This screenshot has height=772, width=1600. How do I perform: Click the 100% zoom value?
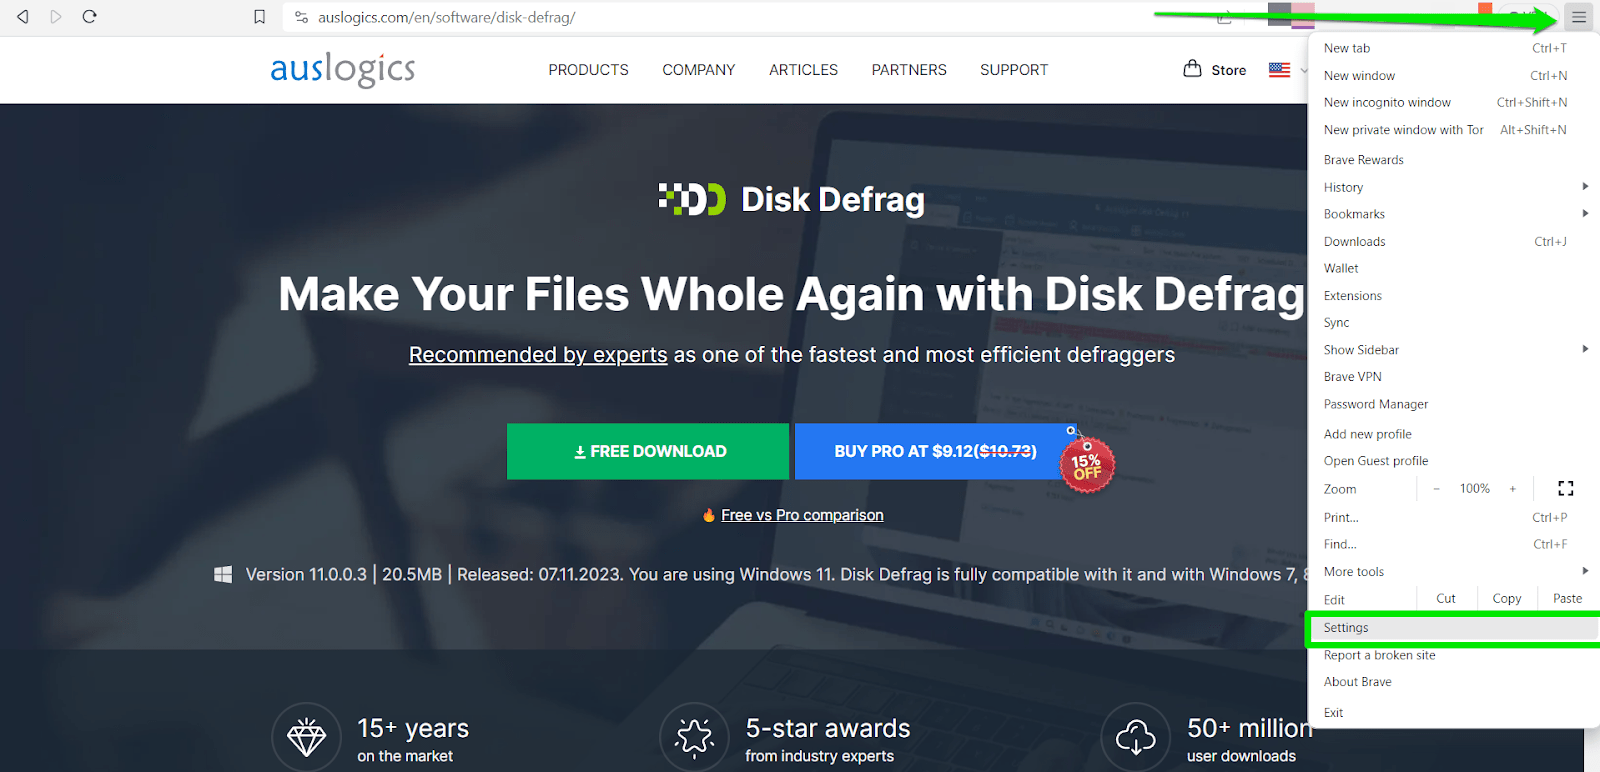pos(1474,489)
